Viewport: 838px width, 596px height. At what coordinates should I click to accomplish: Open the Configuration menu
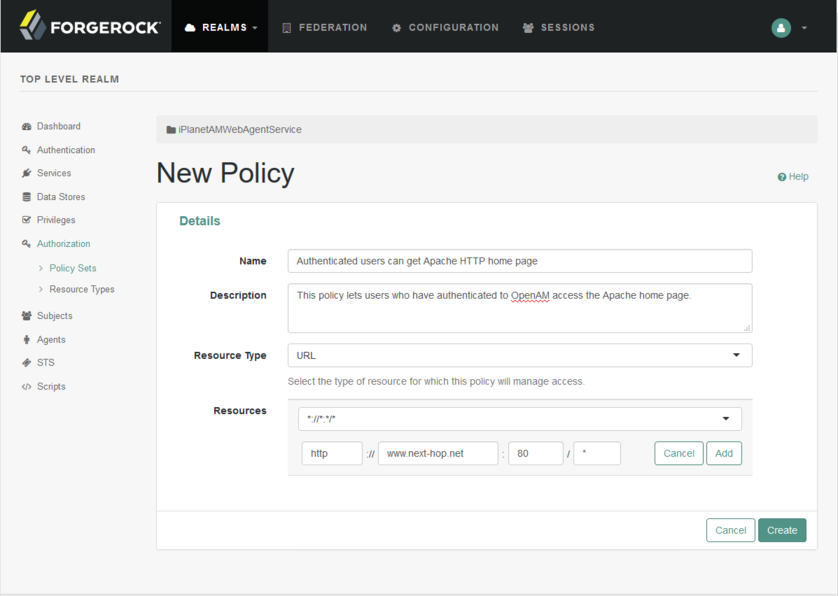coord(444,27)
